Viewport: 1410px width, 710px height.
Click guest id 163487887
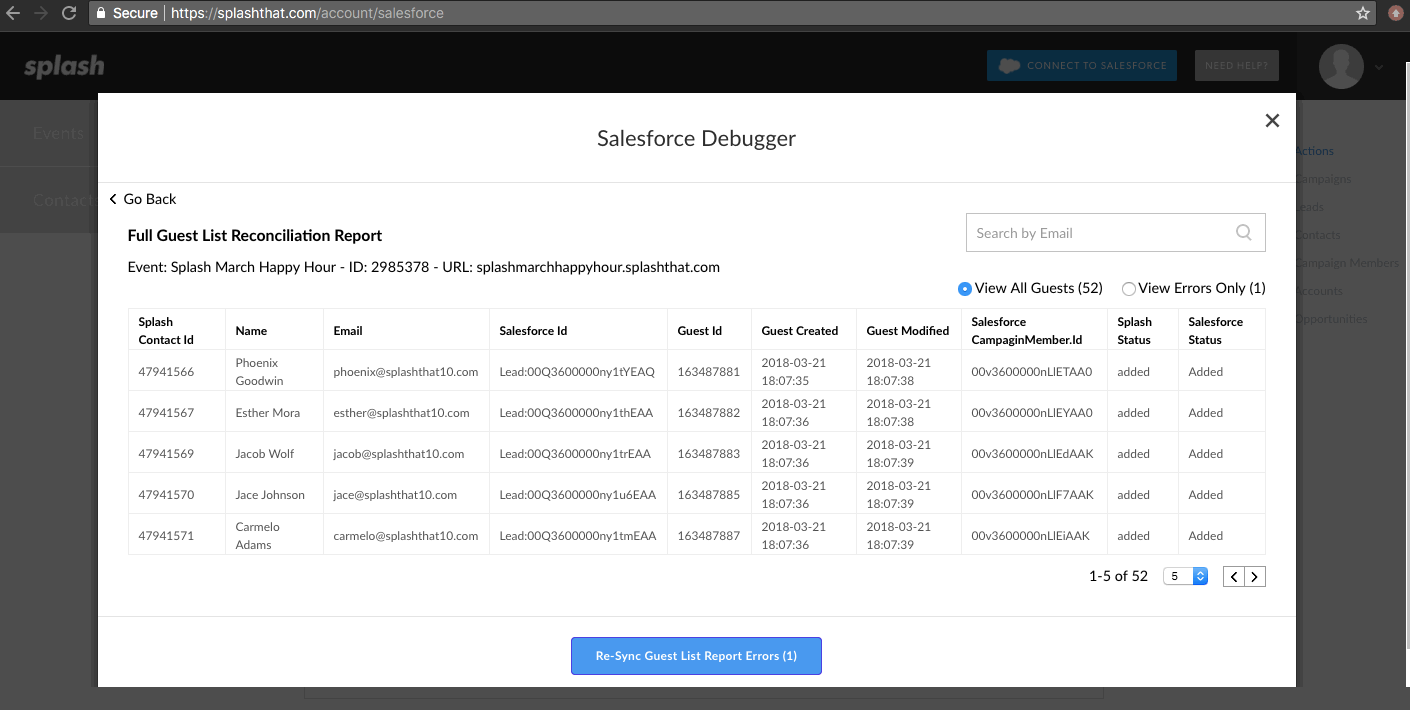pos(709,535)
